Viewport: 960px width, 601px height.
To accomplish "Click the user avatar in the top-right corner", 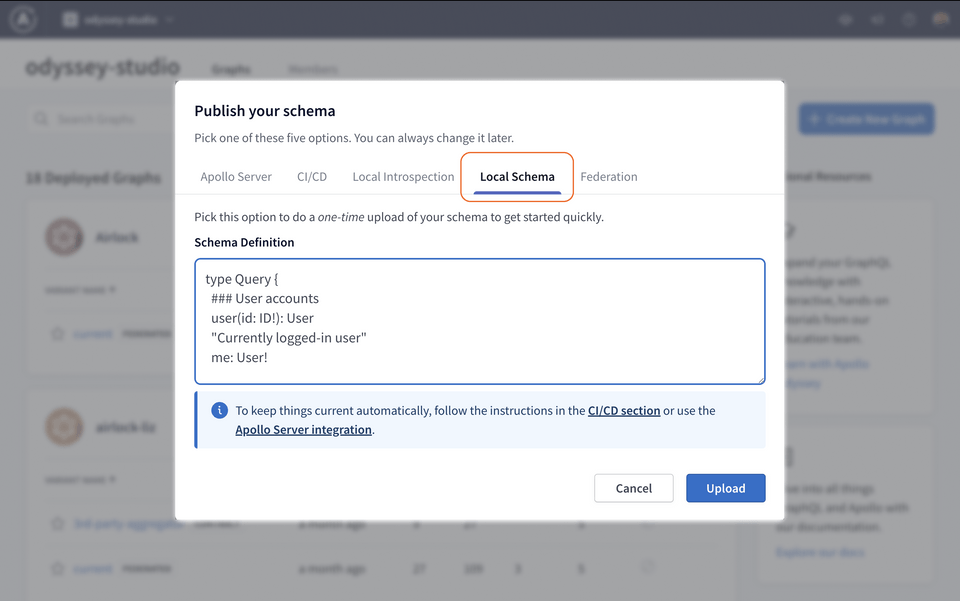I will (x=940, y=18).
